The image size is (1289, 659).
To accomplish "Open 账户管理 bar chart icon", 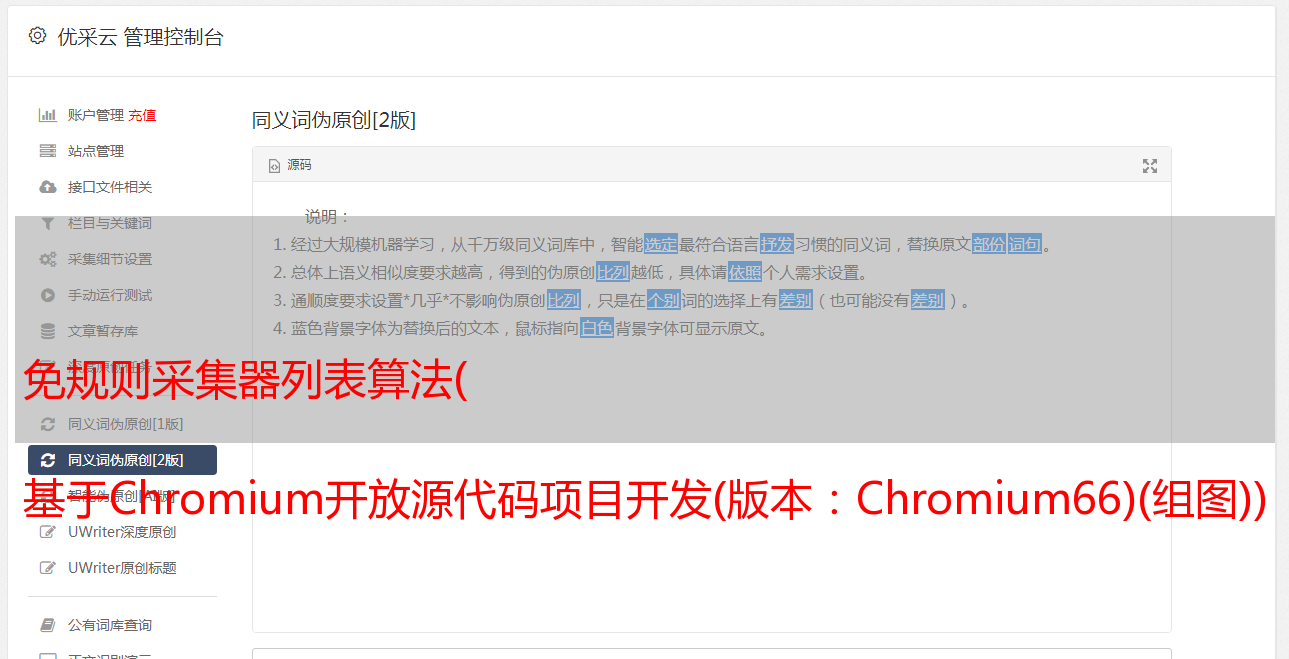I will pos(48,115).
